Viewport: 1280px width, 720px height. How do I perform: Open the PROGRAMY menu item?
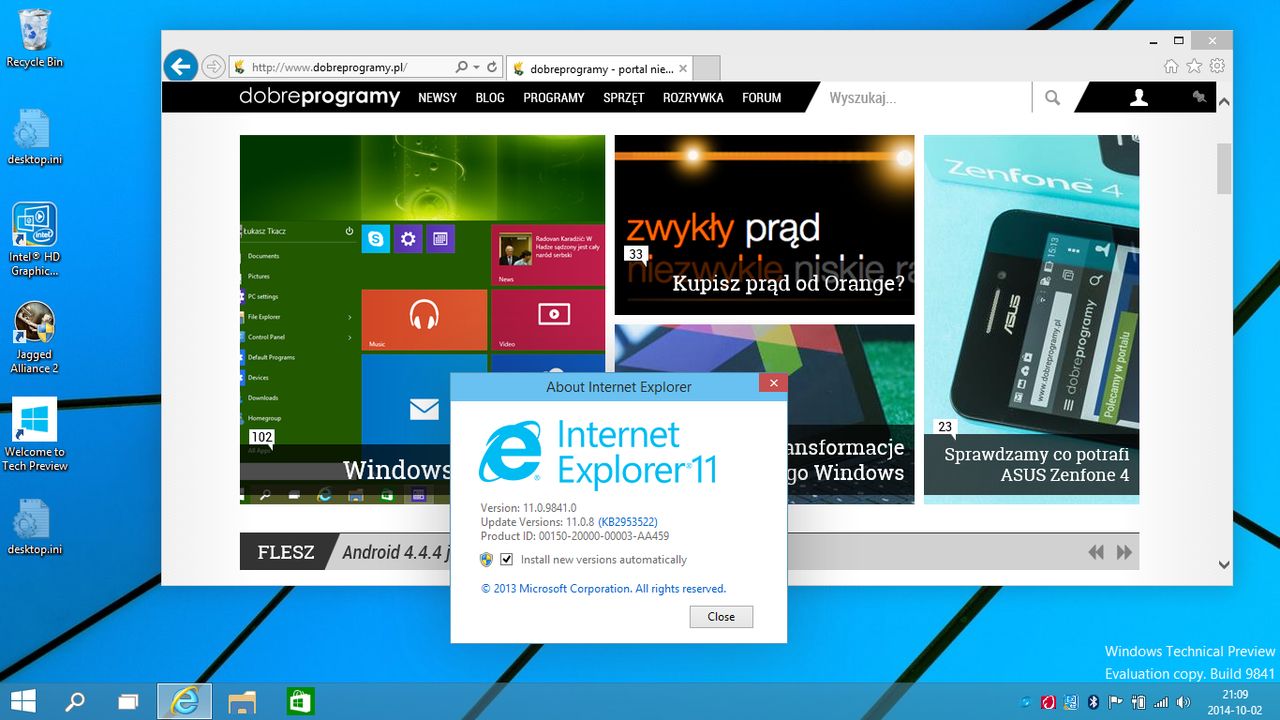click(x=554, y=98)
